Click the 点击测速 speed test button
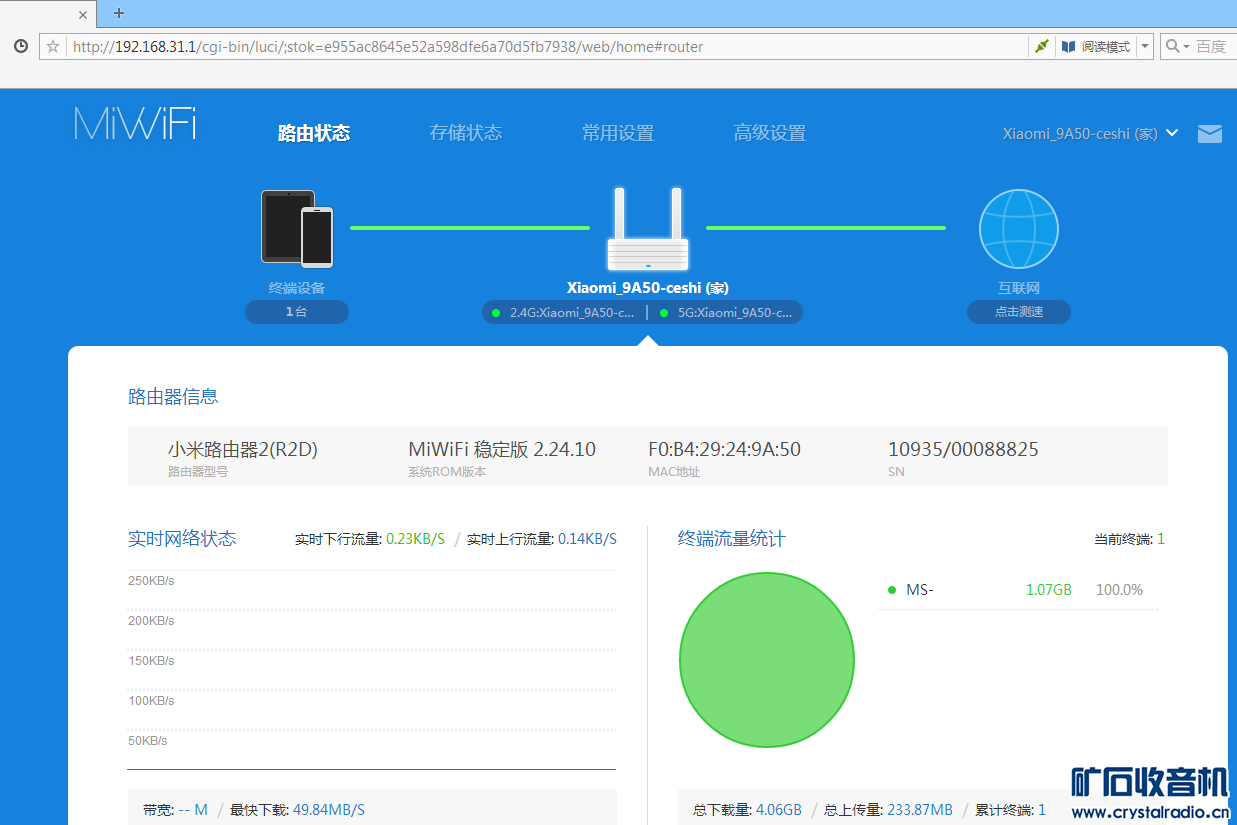Image resolution: width=1237 pixels, height=825 pixels. 1018,312
